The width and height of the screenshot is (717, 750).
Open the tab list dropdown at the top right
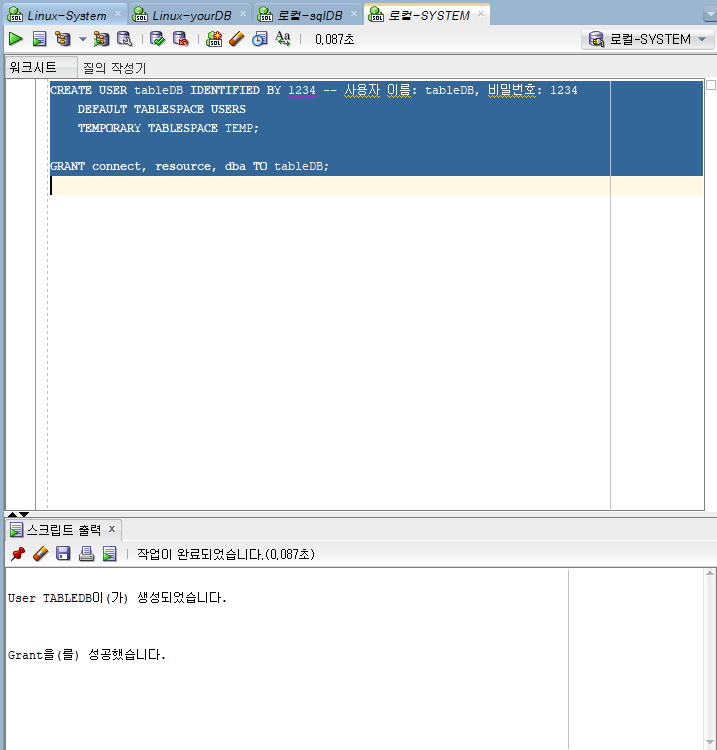tap(710, 15)
